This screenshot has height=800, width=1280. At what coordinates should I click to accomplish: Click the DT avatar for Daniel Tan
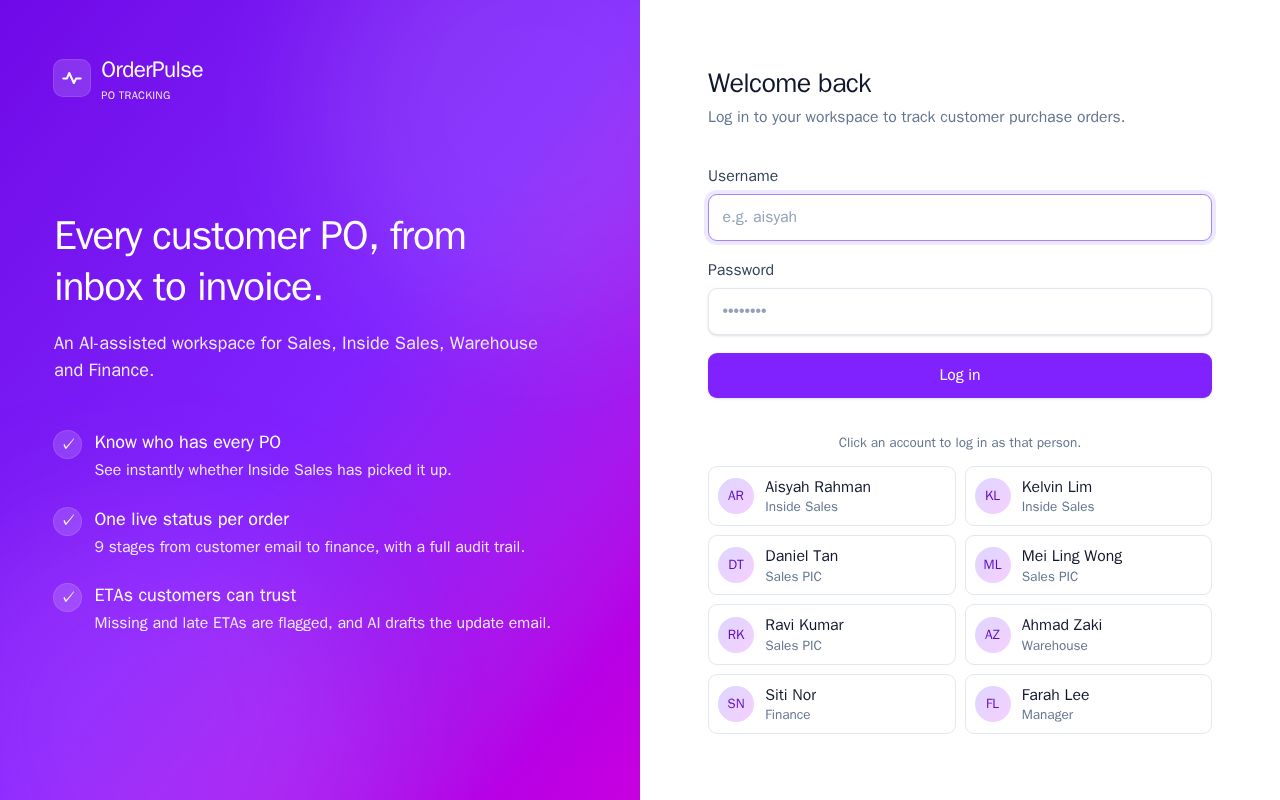(736, 565)
